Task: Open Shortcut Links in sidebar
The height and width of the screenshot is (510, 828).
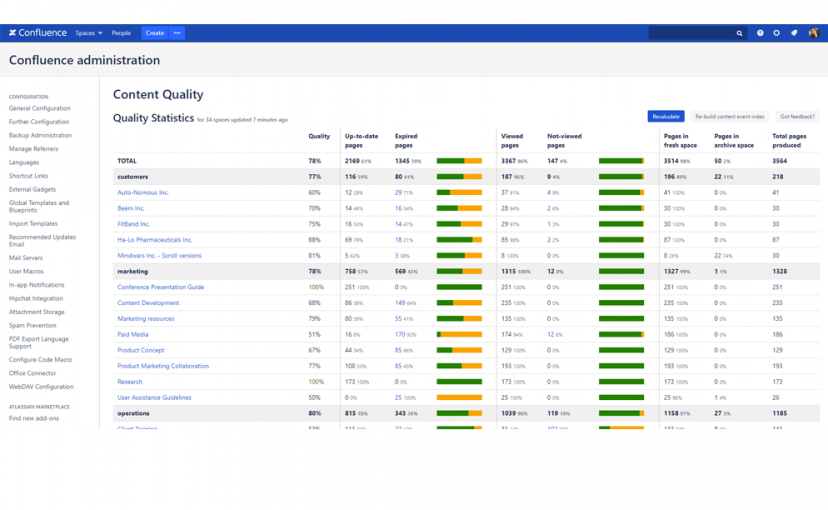Action: pyautogui.click(x=29, y=176)
